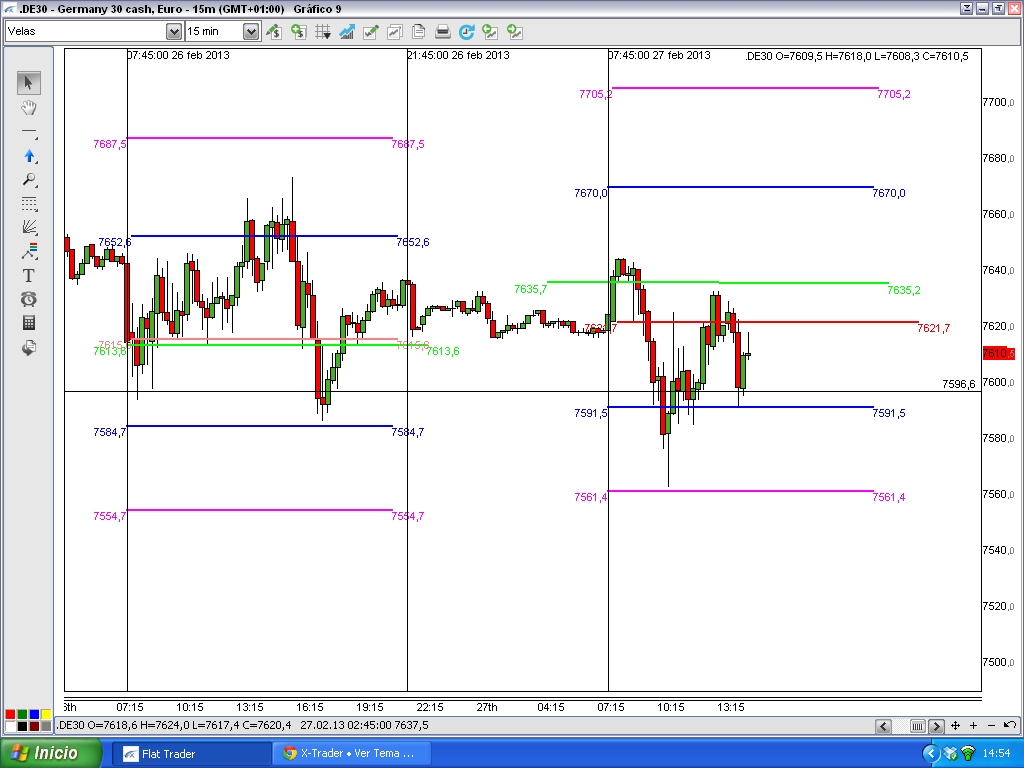Pick the black color swatch
The width and height of the screenshot is (1024, 768).
point(22,726)
